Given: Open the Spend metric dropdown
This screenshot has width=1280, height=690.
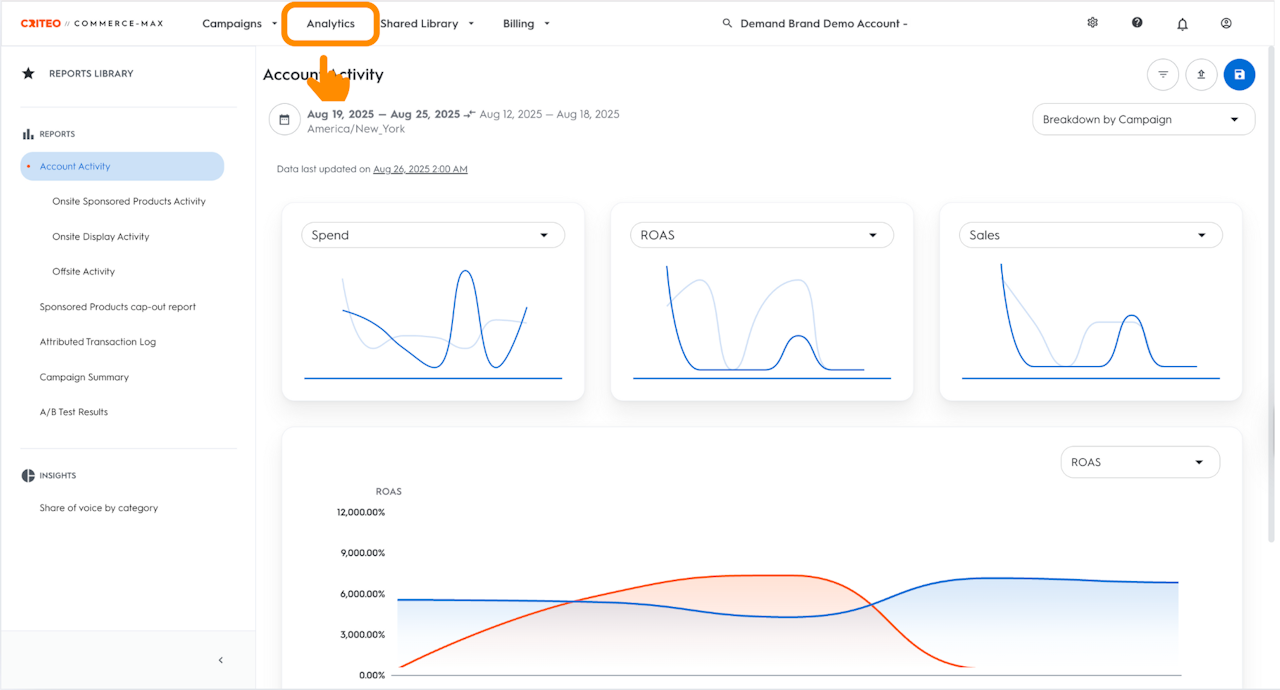Looking at the screenshot, I should pos(432,235).
